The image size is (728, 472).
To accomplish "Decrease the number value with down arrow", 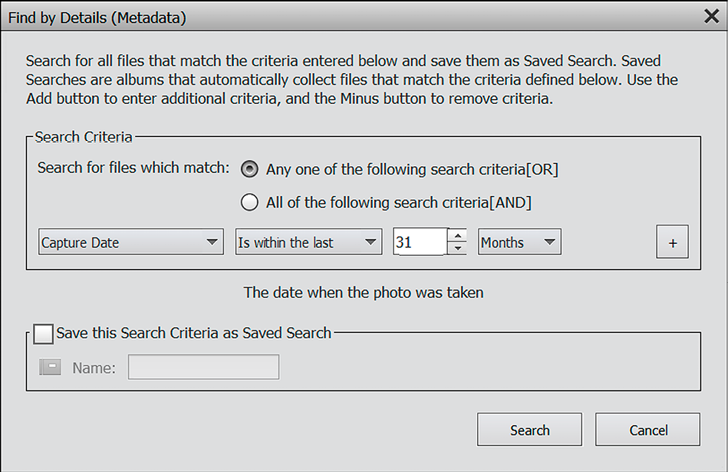I will pyautogui.click(x=458, y=248).
